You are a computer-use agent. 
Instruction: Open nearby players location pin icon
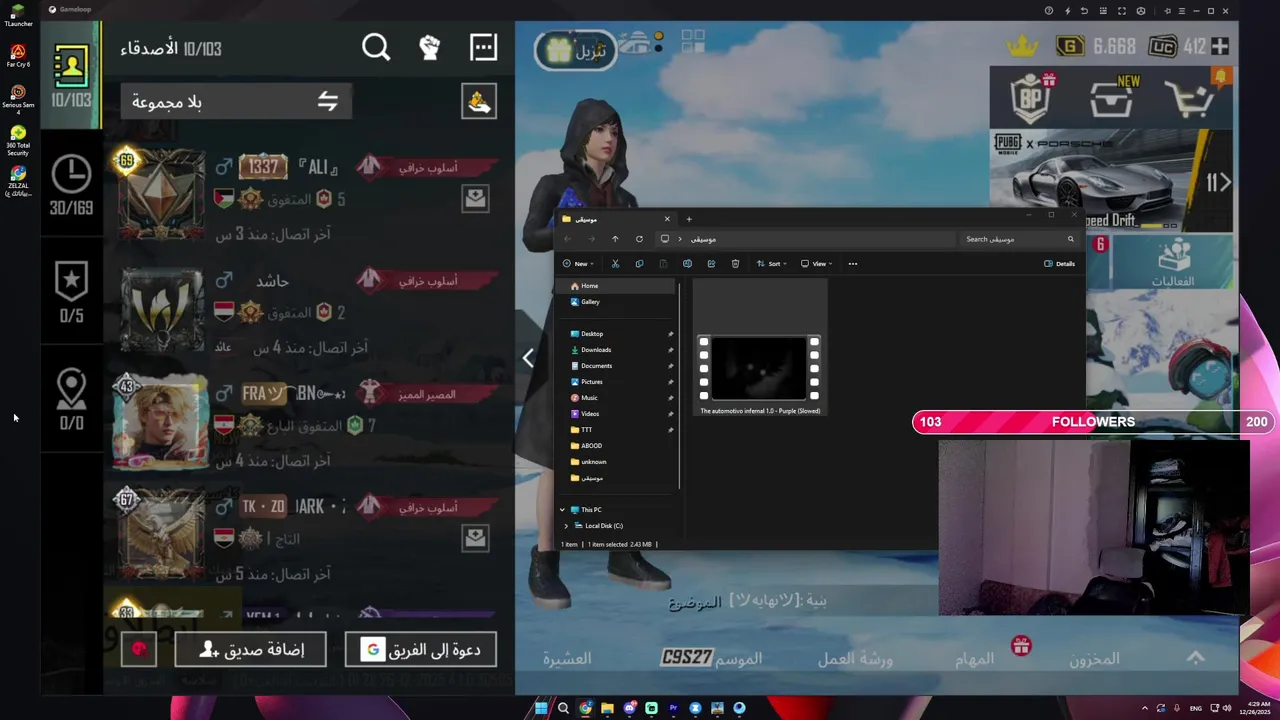click(71, 389)
